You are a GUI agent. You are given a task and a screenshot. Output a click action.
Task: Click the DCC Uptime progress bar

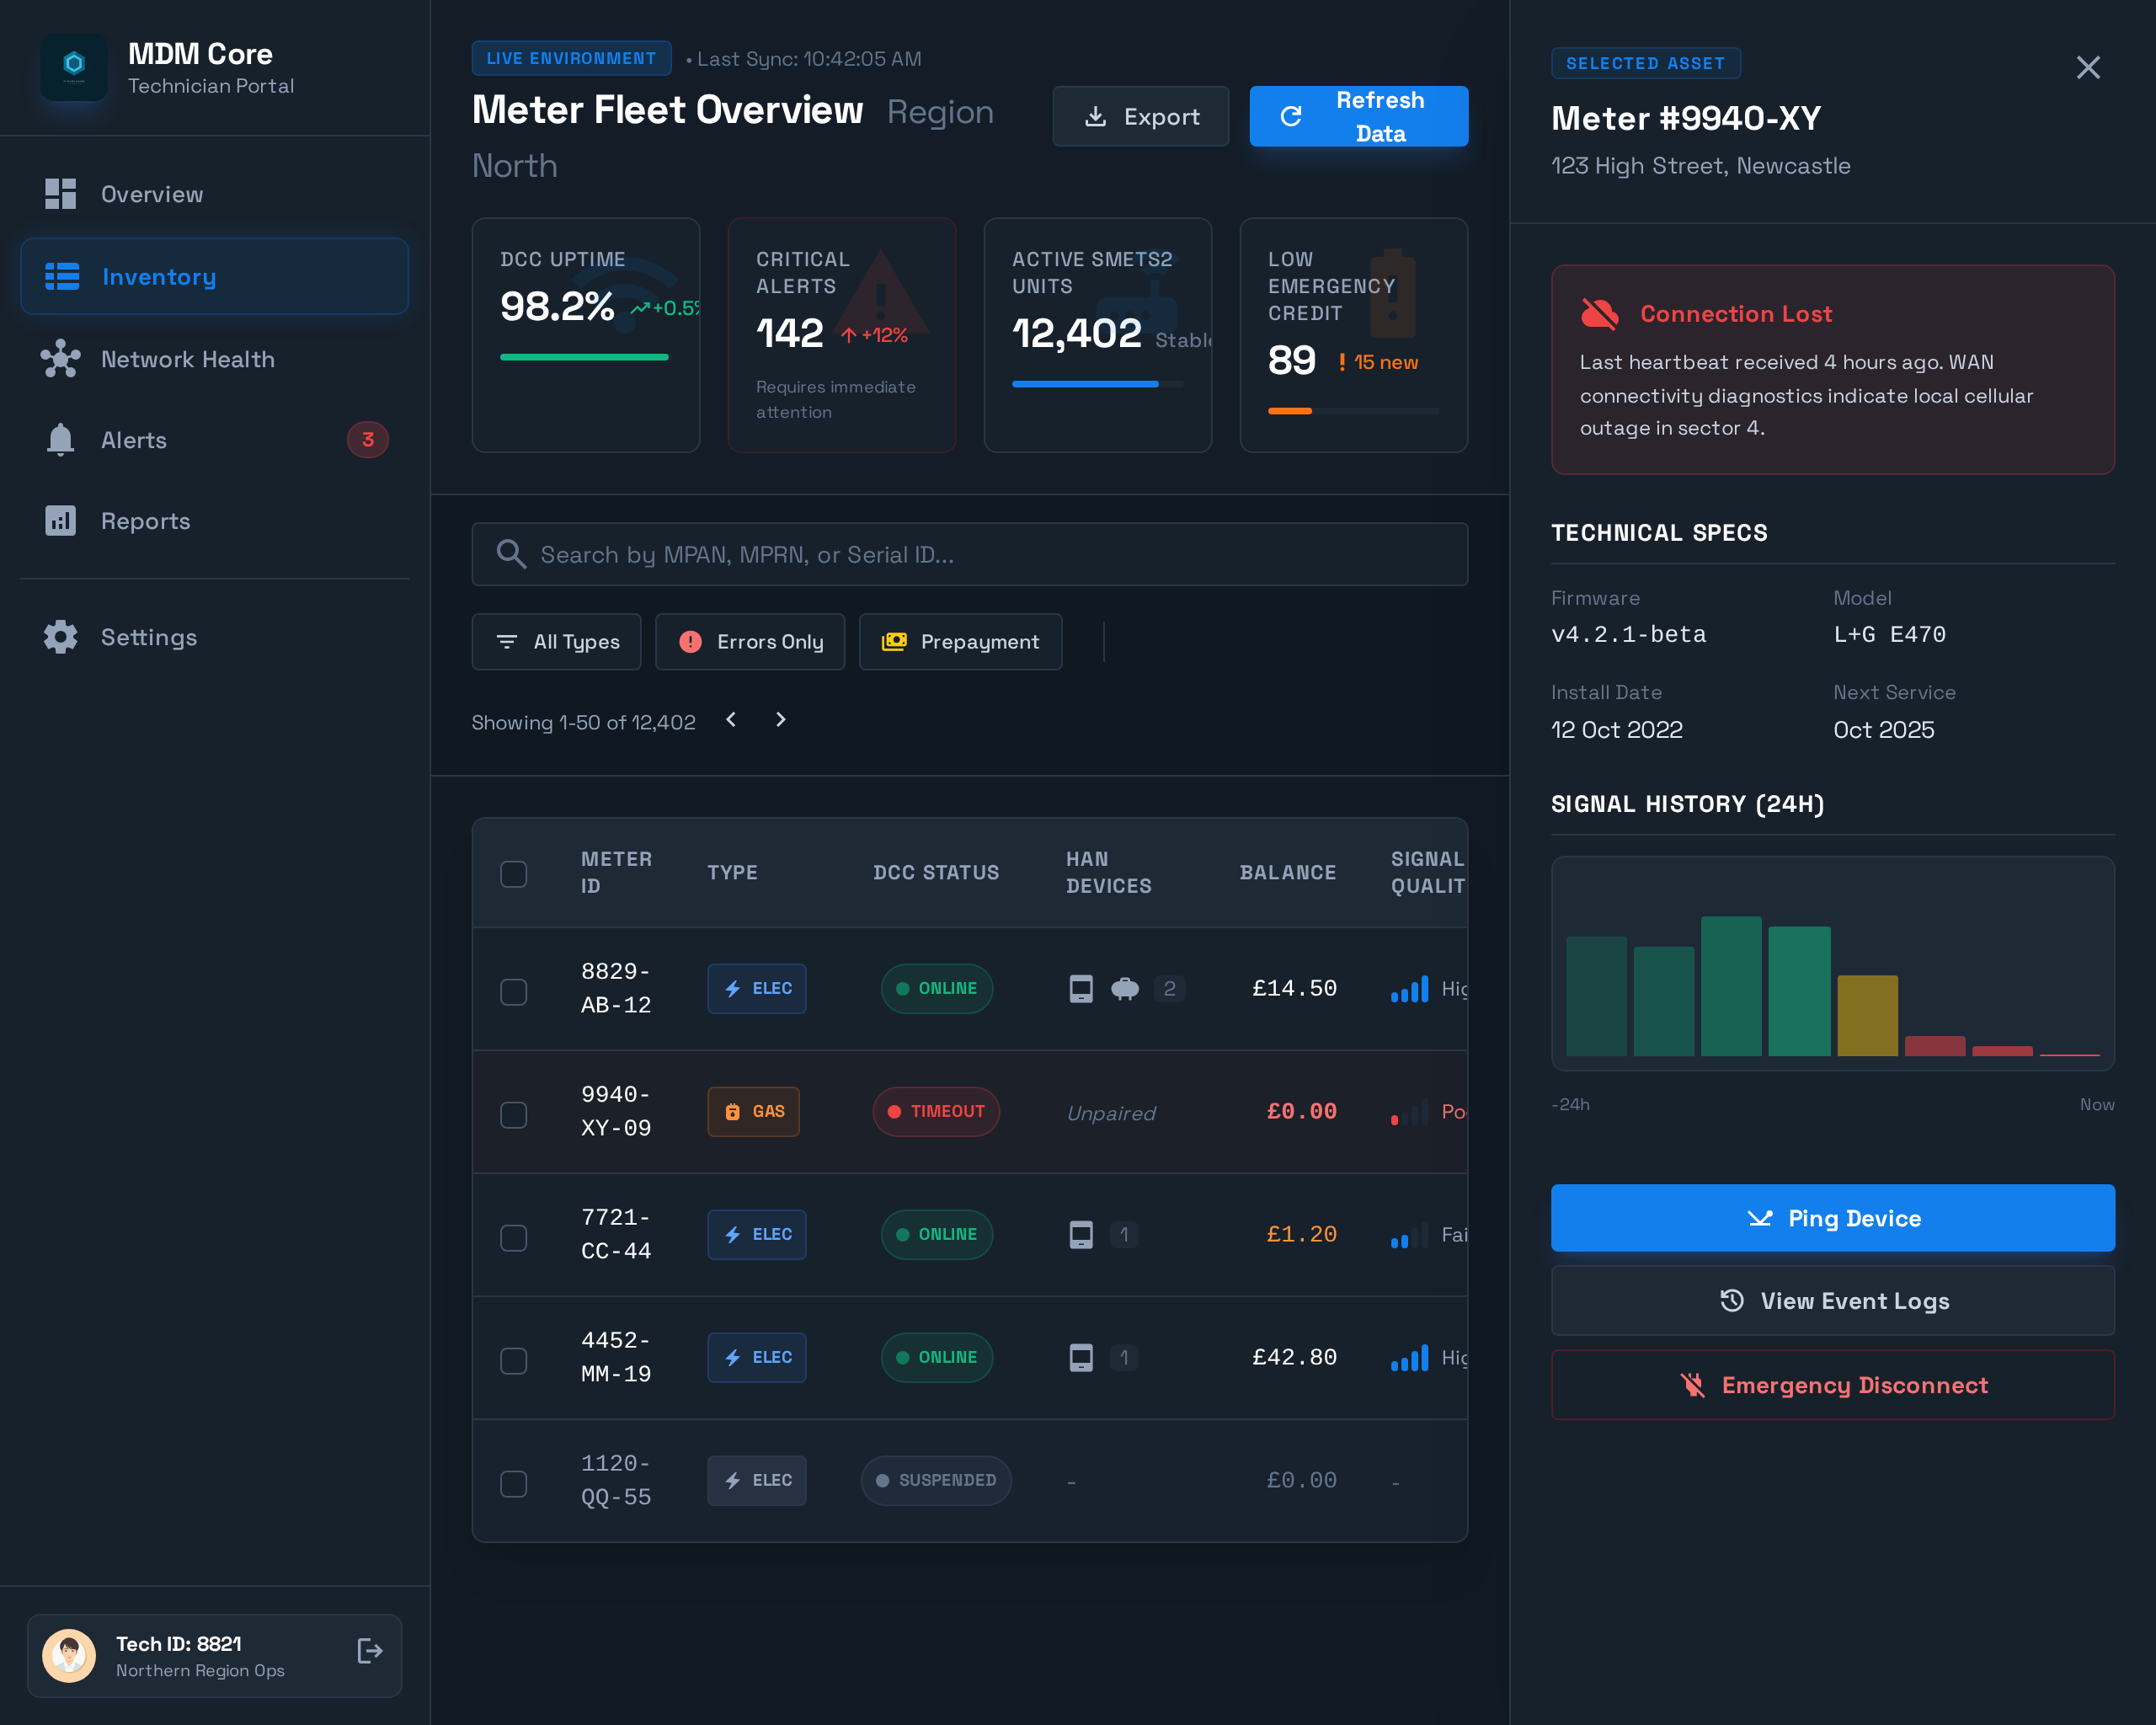tap(585, 356)
